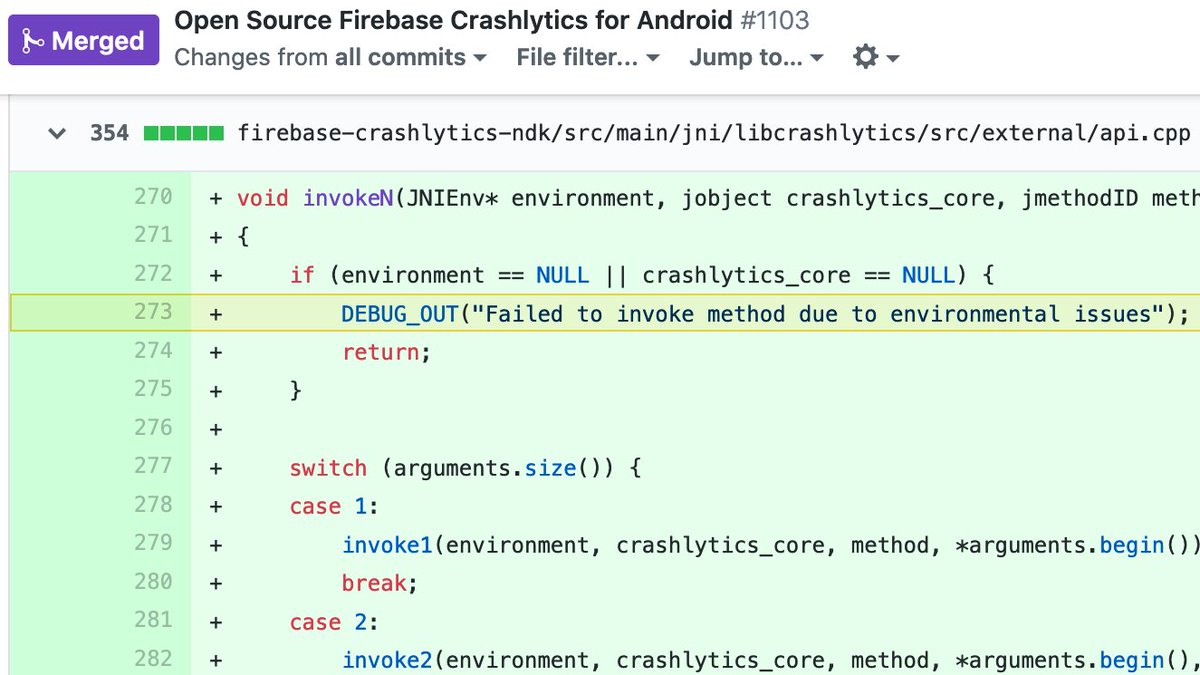The width and height of the screenshot is (1200, 675).
Task: Select line number 280
Action: (x=153, y=582)
